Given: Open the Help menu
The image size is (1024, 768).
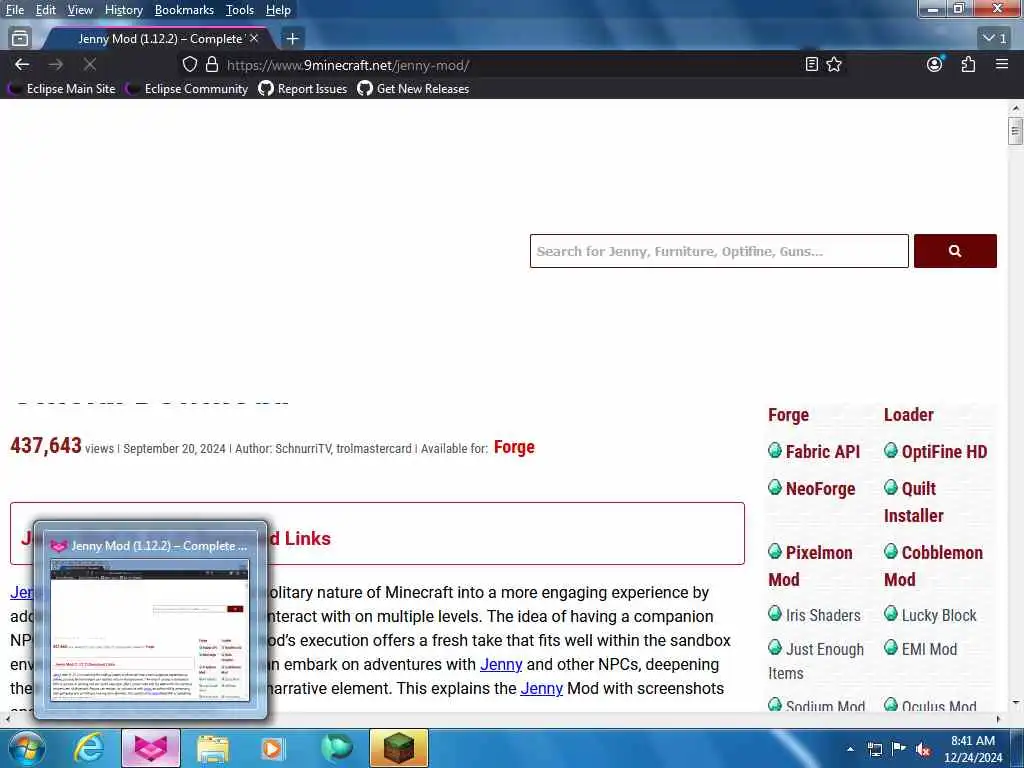Looking at the screenshot, I should click(x=278, y=10).
